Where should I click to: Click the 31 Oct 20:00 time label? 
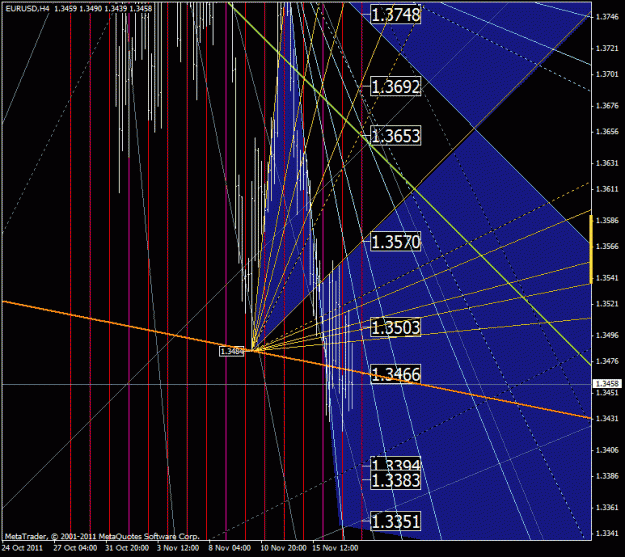[x=127, y=548]
